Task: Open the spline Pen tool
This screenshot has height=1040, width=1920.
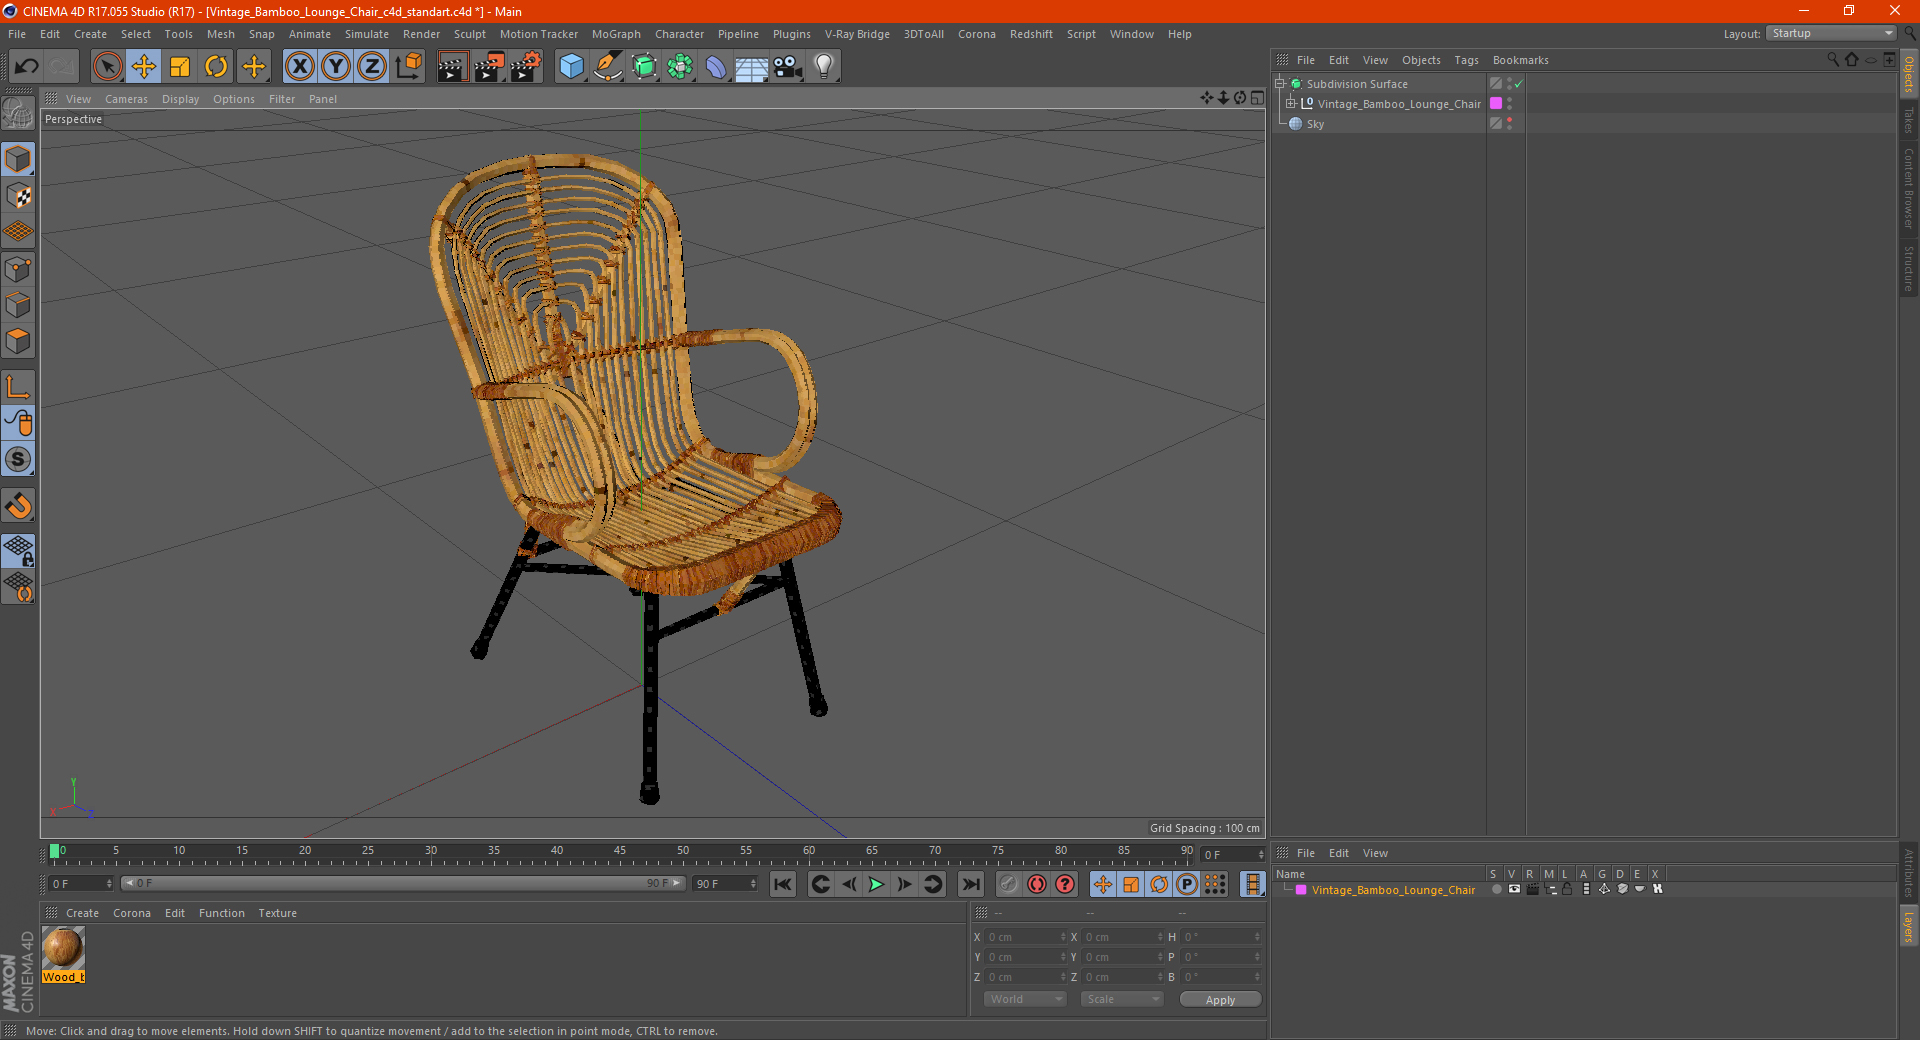Action: tap(607, 67)
